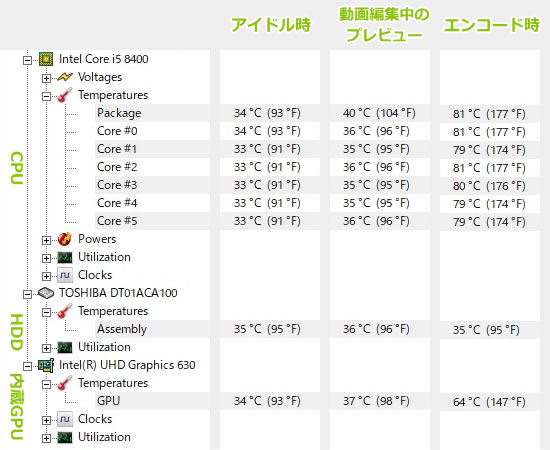Collapse the Intel Core i5 8400 node
Screen dimensions: 550x450
(27, 60)
